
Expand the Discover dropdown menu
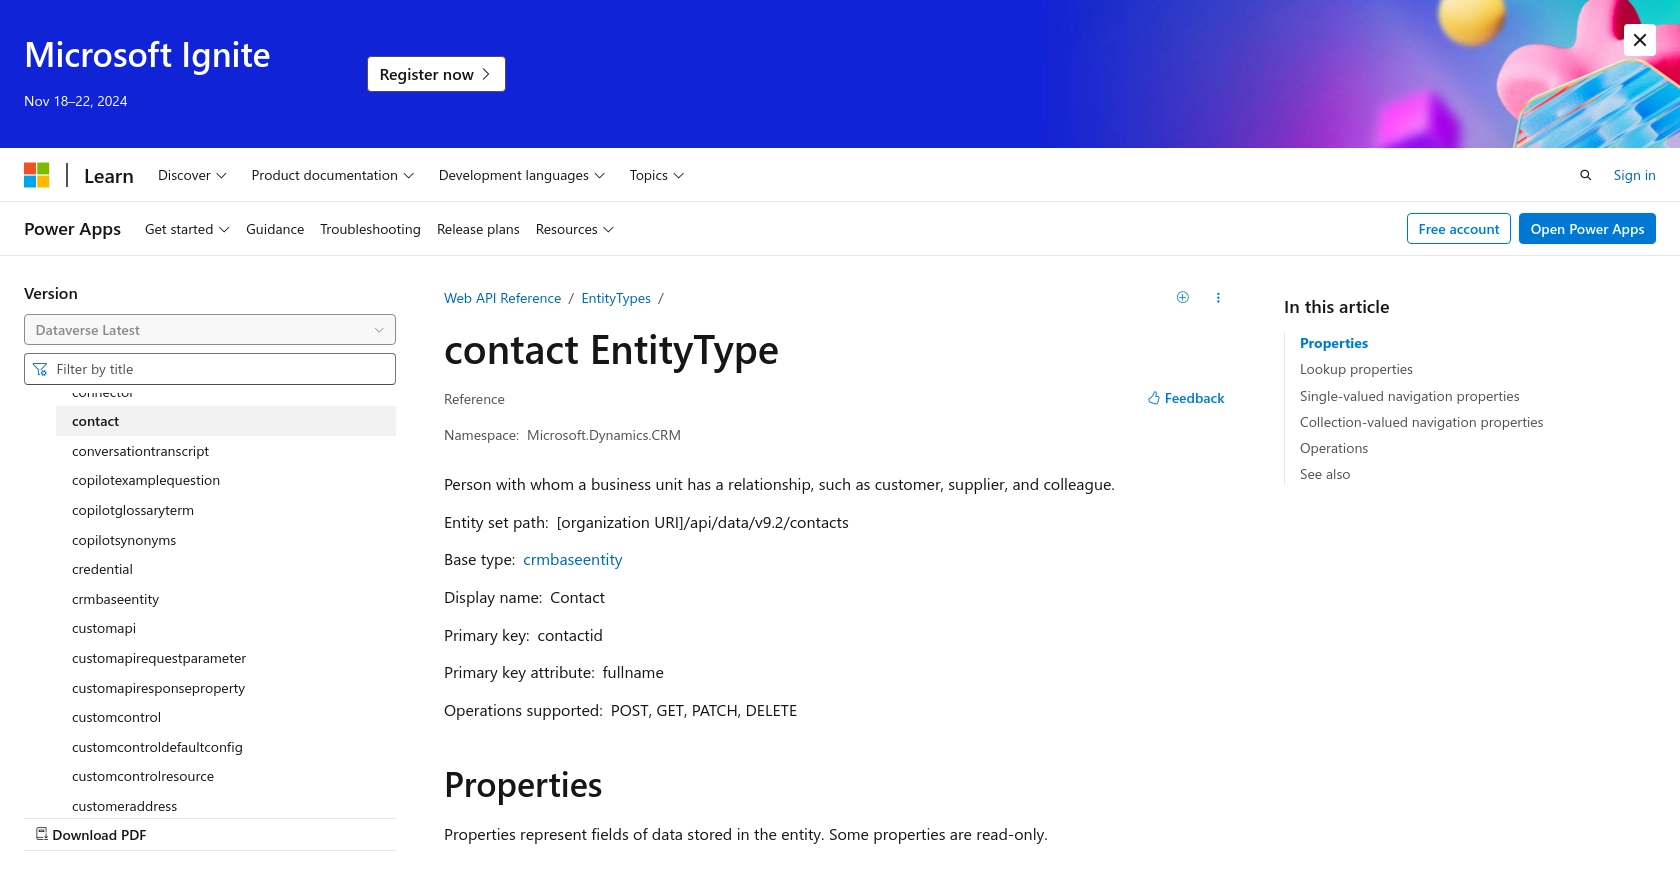coord(192,175)
